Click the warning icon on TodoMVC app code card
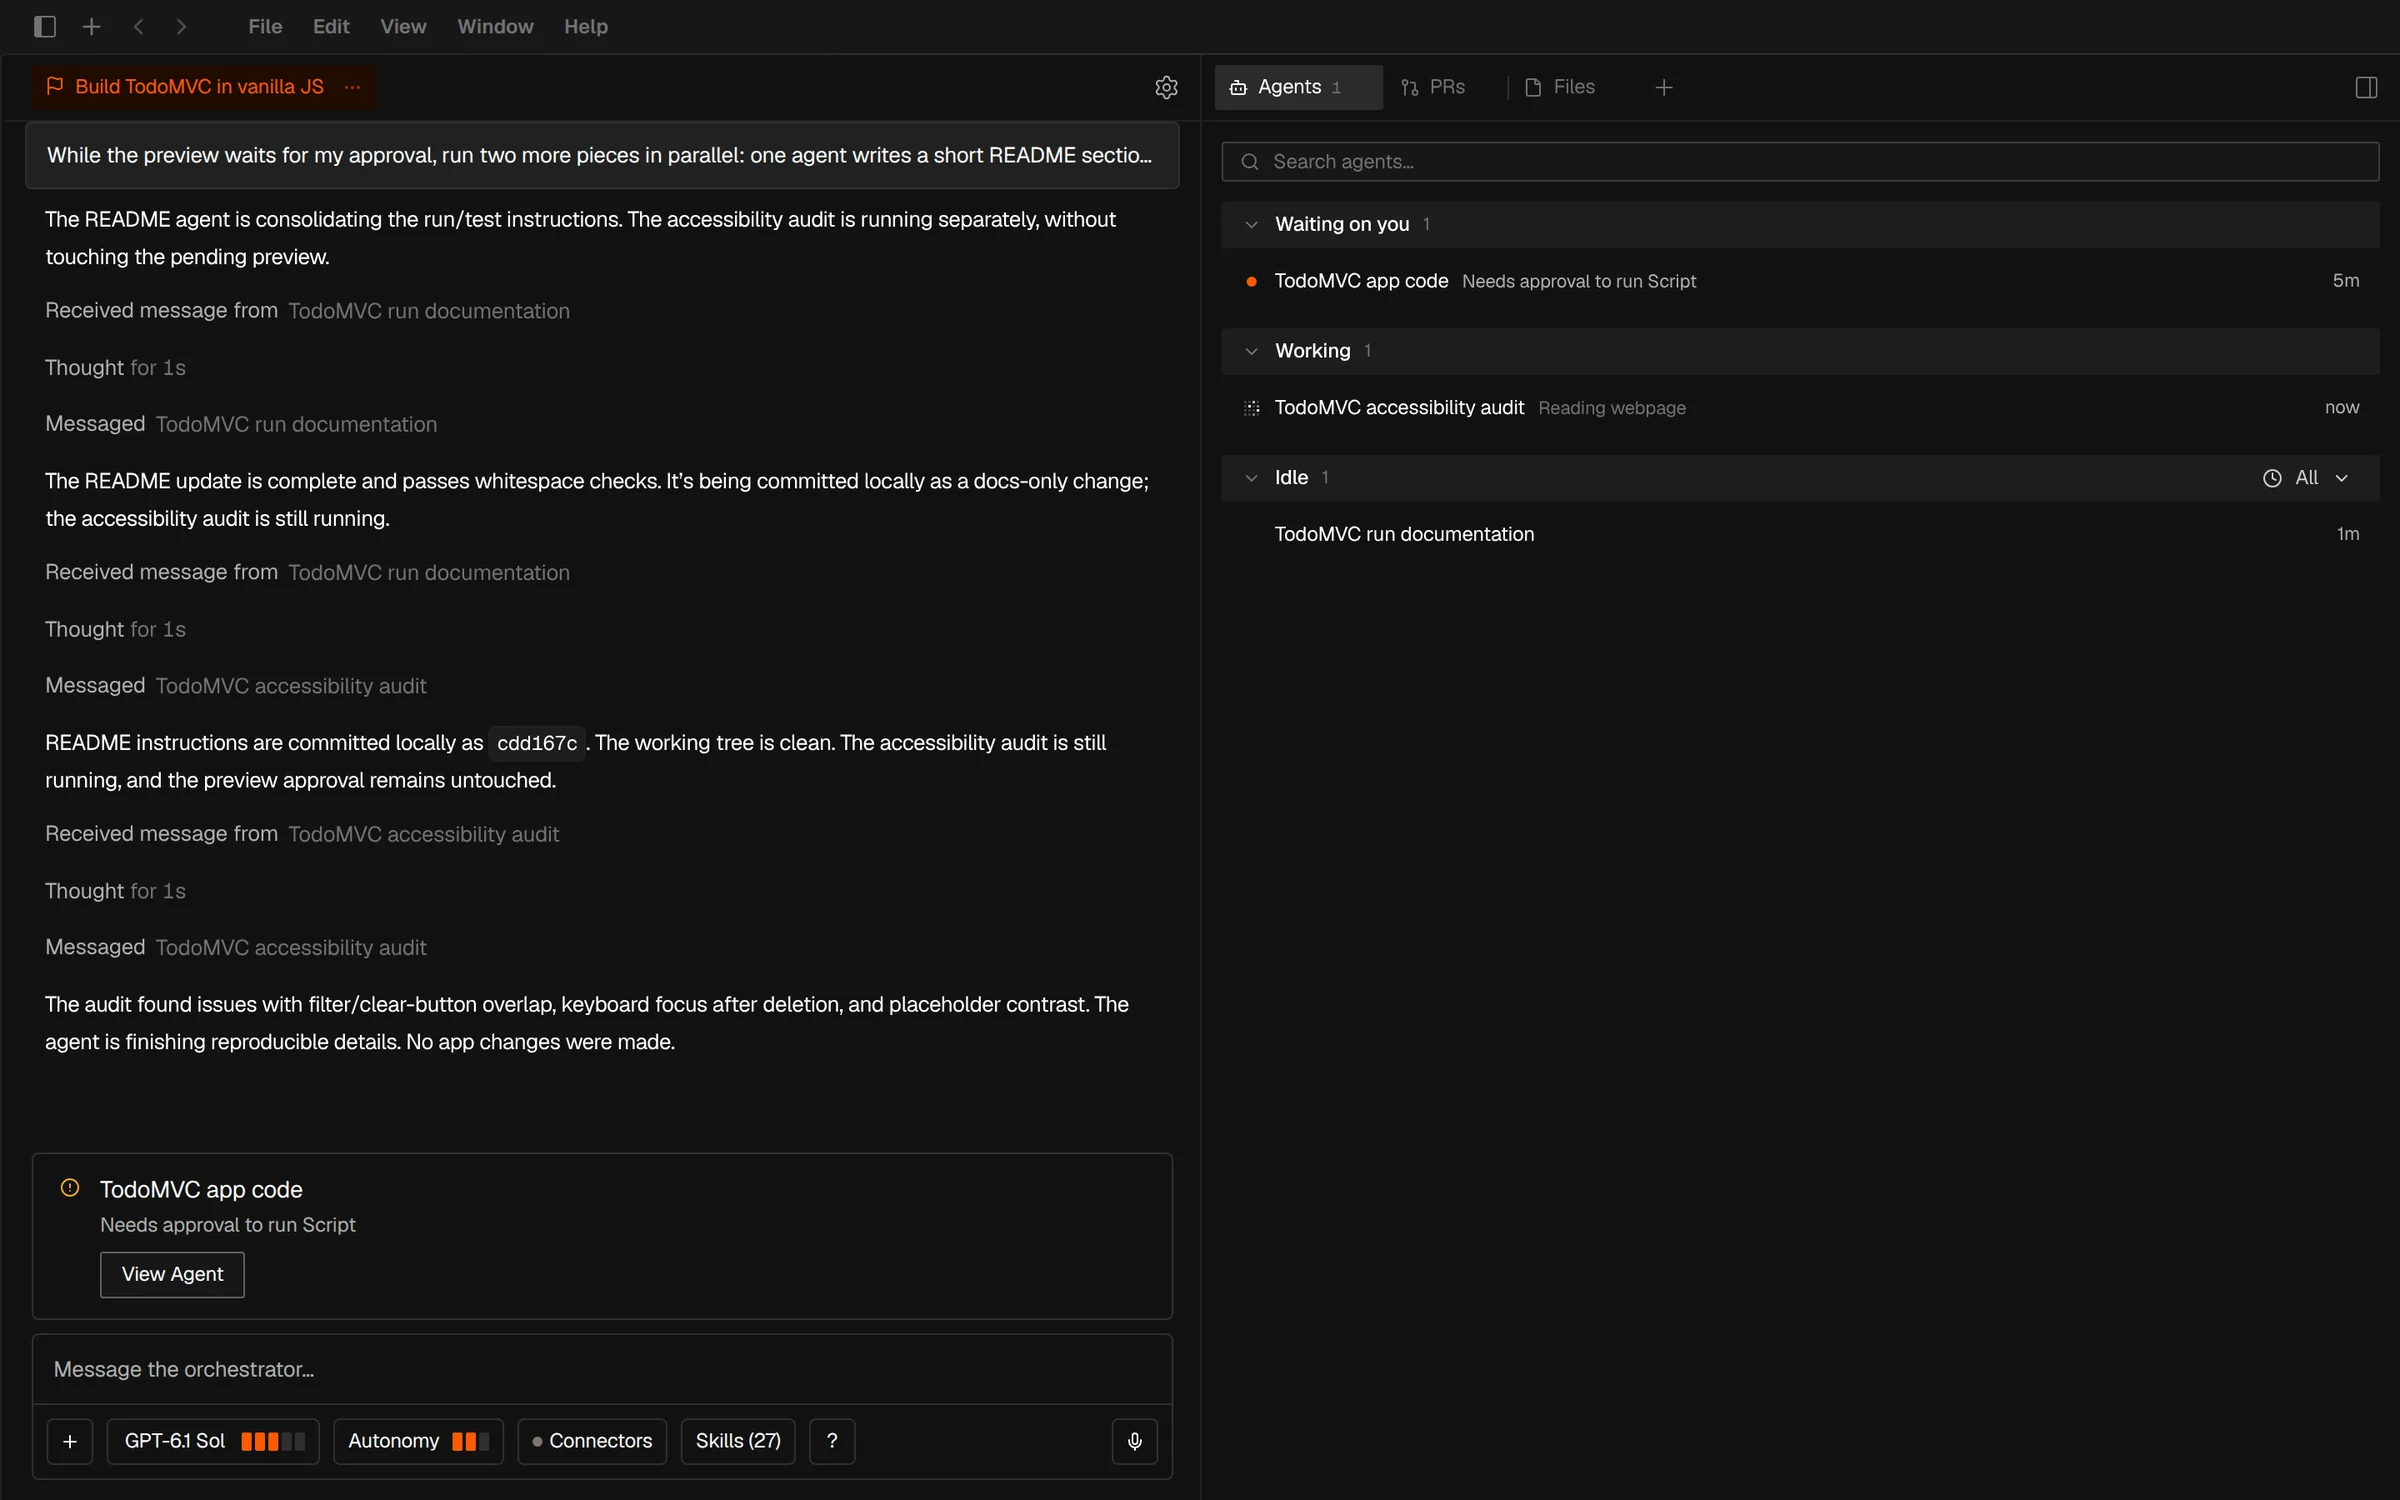 tap(70, 1188)
